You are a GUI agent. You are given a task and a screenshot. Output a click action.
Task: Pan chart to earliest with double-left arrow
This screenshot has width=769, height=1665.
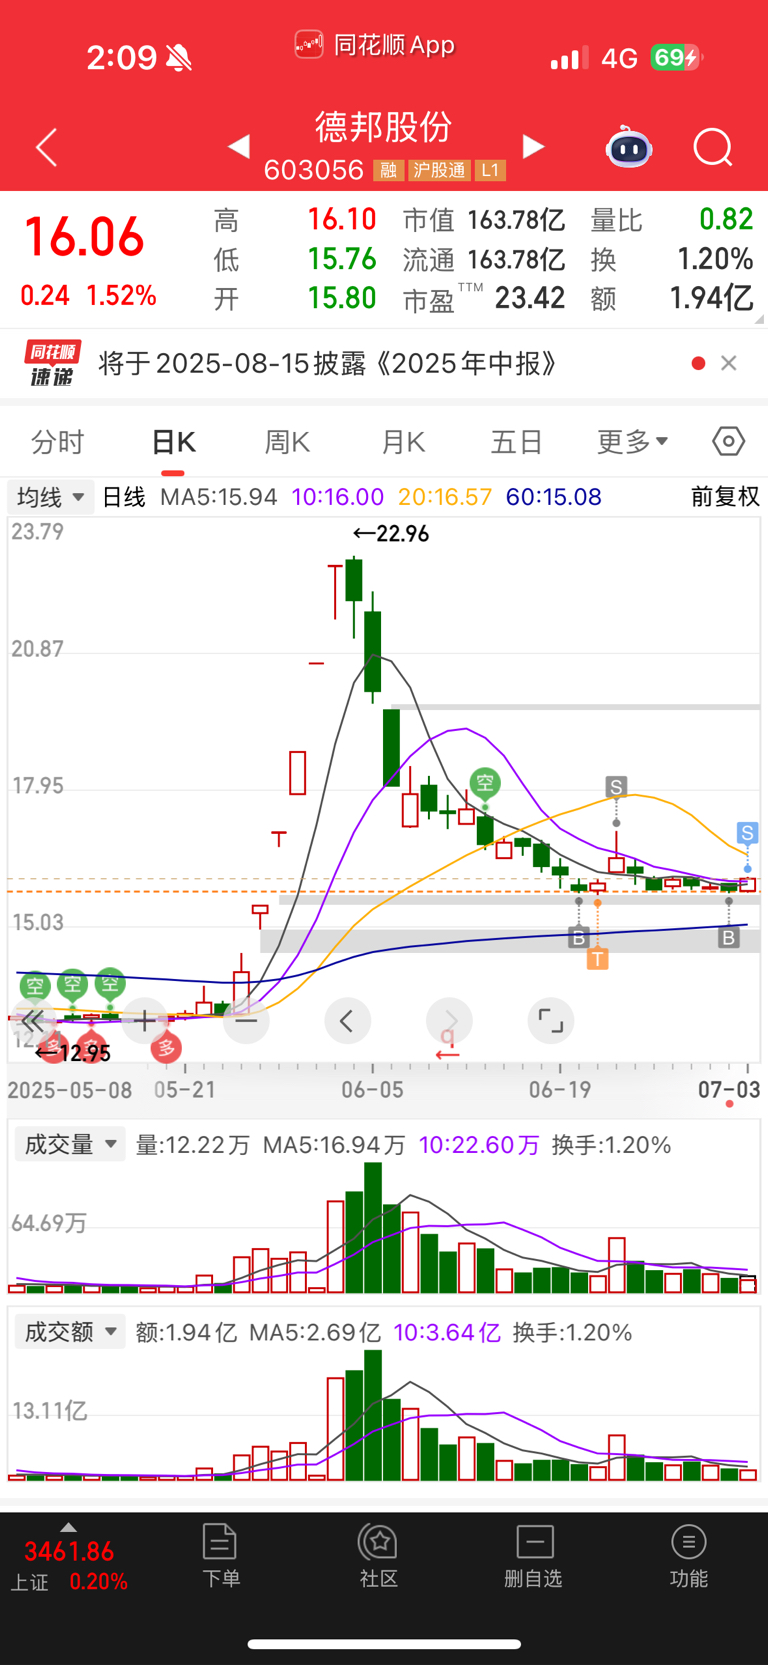click(33, 1021)
